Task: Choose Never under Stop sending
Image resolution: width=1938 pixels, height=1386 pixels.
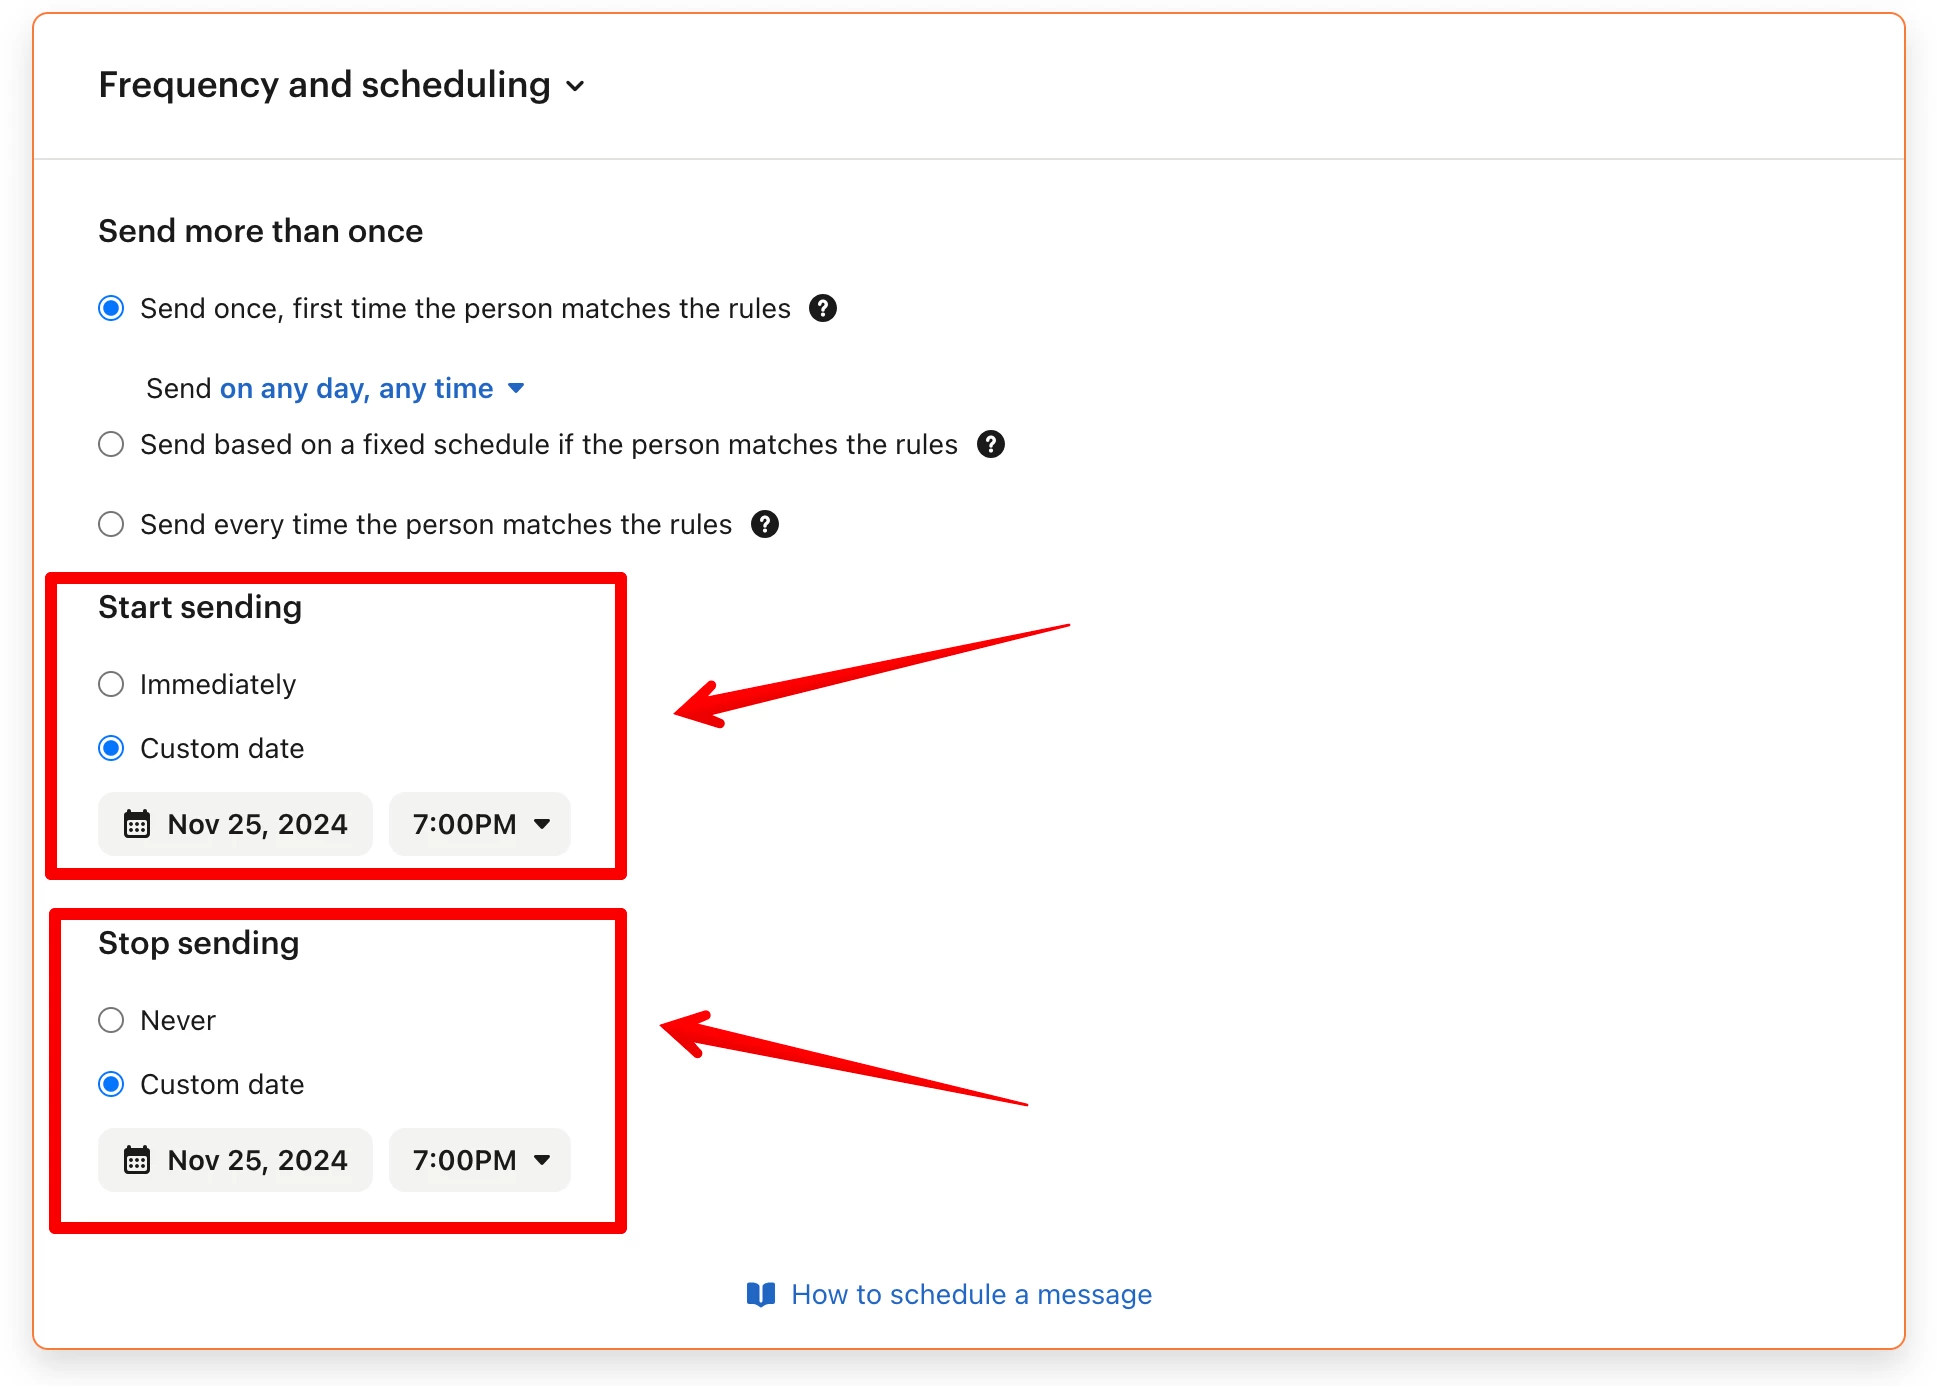Action: 111,1020
